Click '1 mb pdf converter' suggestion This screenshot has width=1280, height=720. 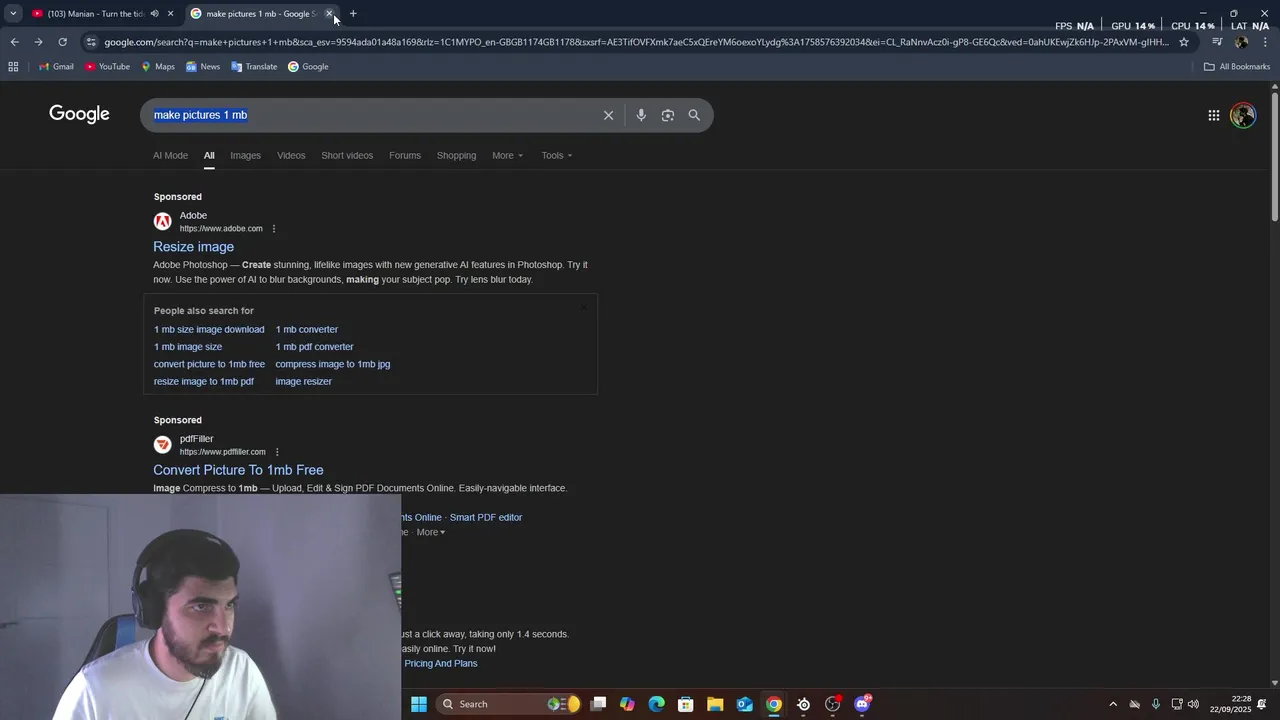coord(314,347)
